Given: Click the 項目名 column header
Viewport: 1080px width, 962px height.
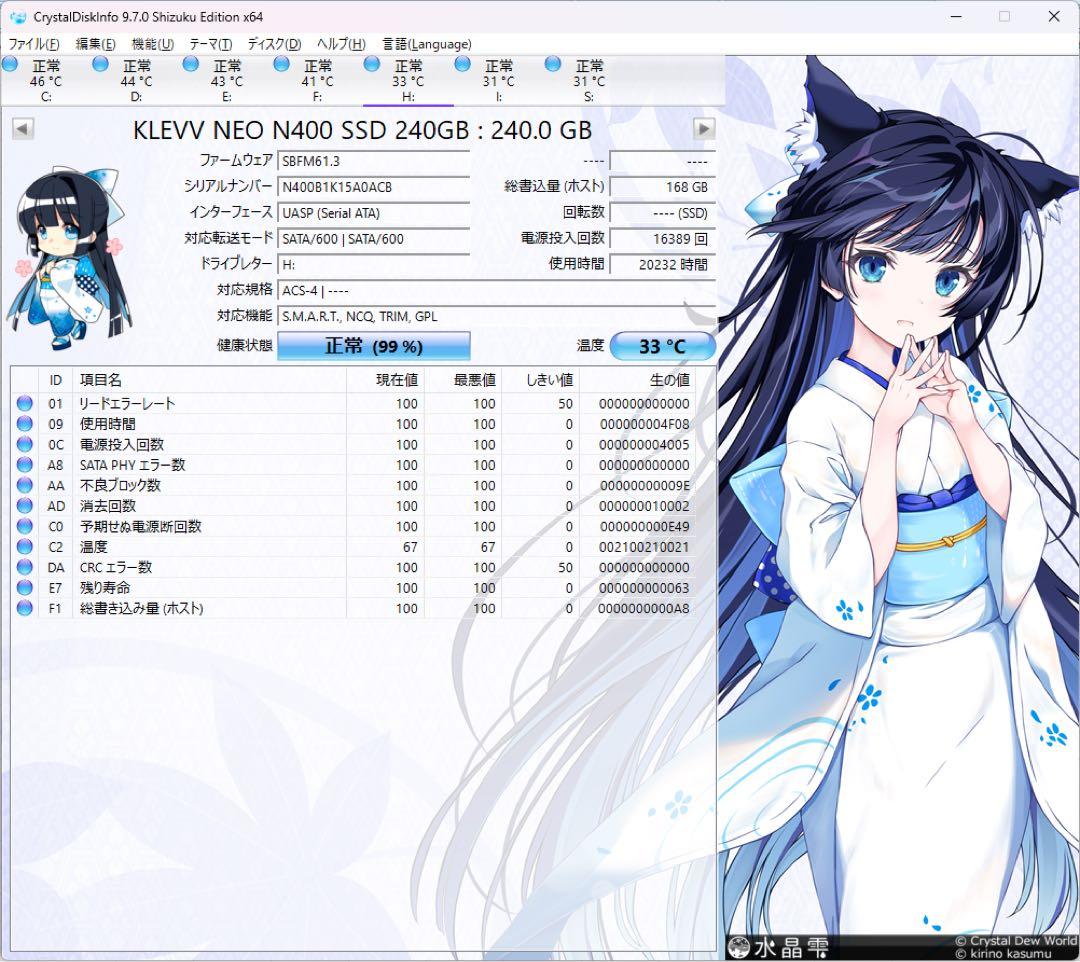Looking at the screenshot, I should 209,380.
